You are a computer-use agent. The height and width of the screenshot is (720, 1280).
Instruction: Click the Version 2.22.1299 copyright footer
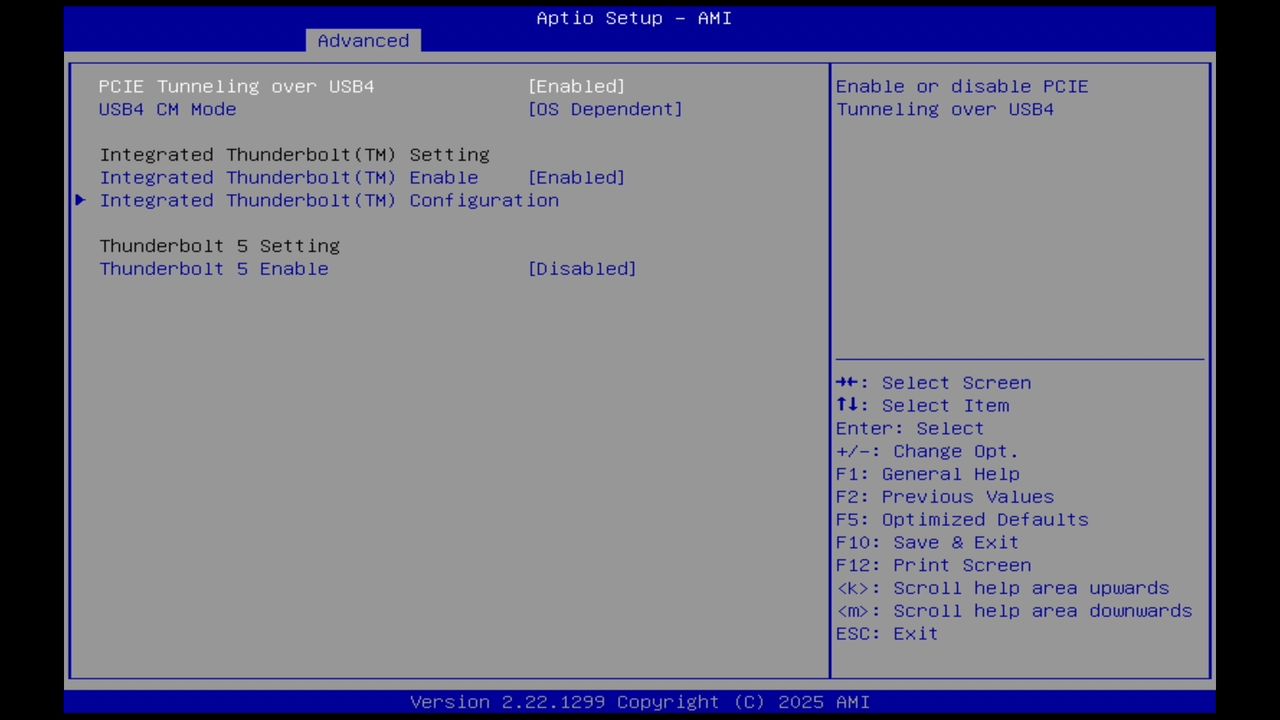coord(640,701)
